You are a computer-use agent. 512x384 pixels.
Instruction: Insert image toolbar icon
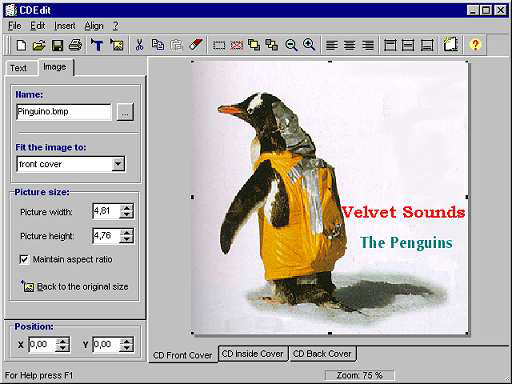point(117,45)
